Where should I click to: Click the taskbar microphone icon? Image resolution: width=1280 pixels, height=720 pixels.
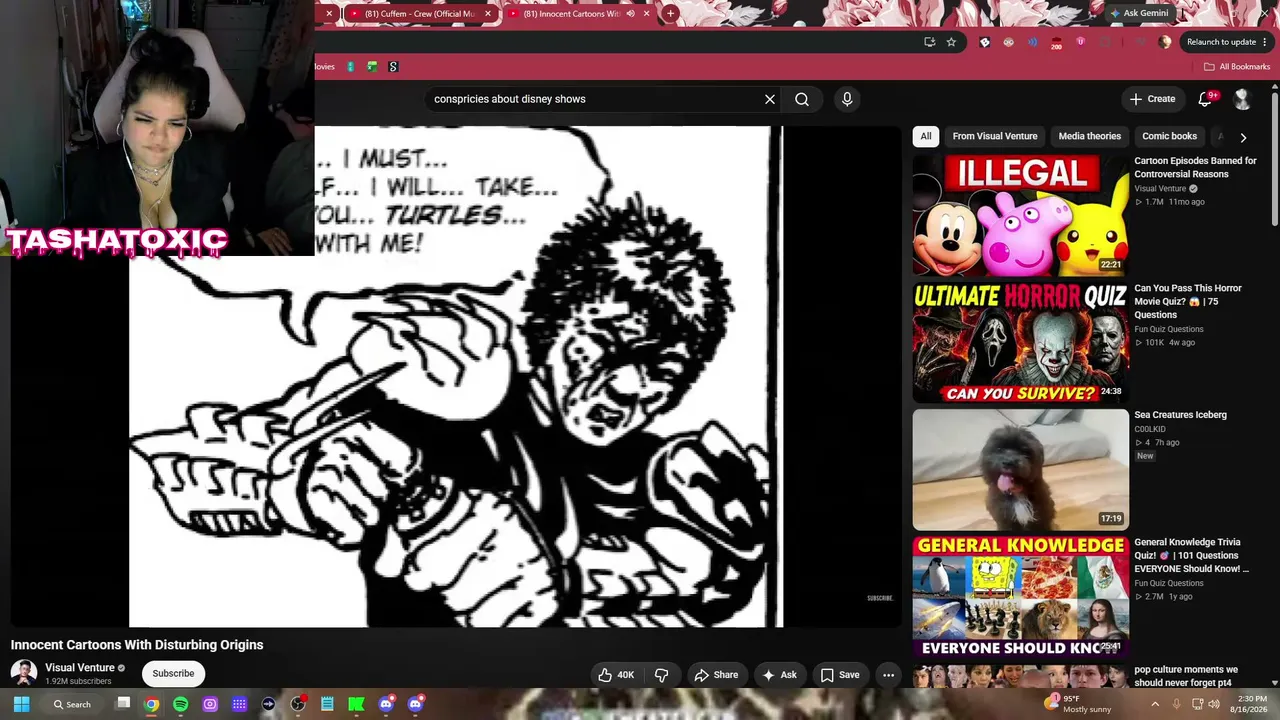(1176, 704)
